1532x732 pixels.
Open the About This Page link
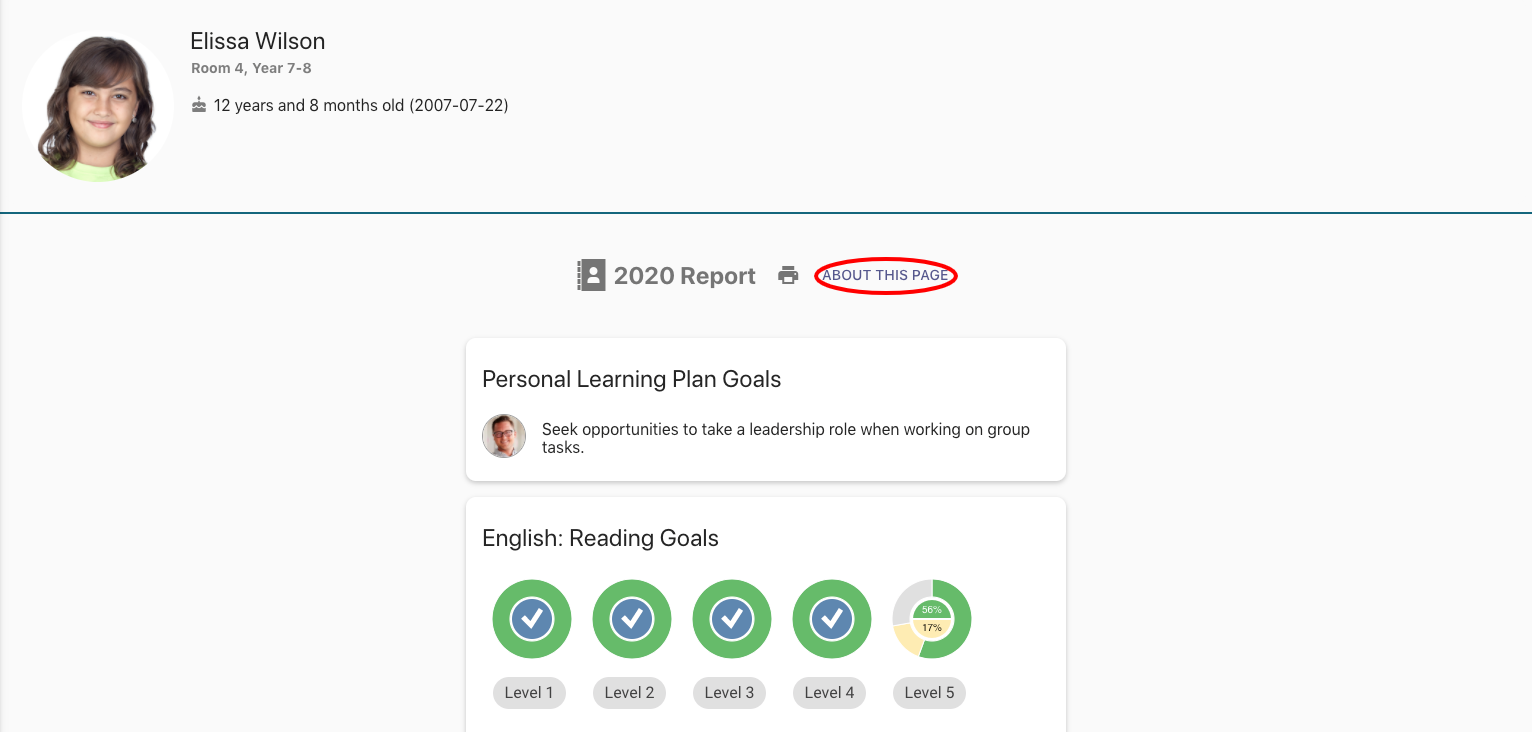(885, 276)
